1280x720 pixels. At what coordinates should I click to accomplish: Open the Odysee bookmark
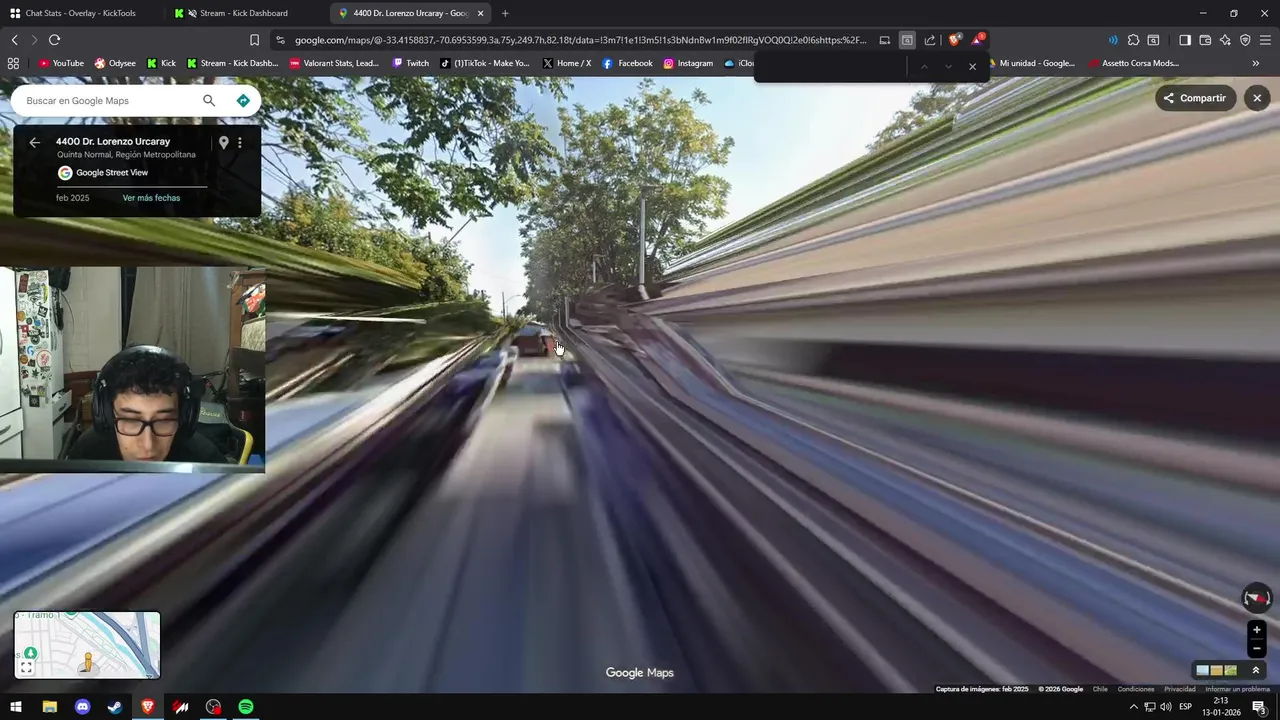click(115, 63)
